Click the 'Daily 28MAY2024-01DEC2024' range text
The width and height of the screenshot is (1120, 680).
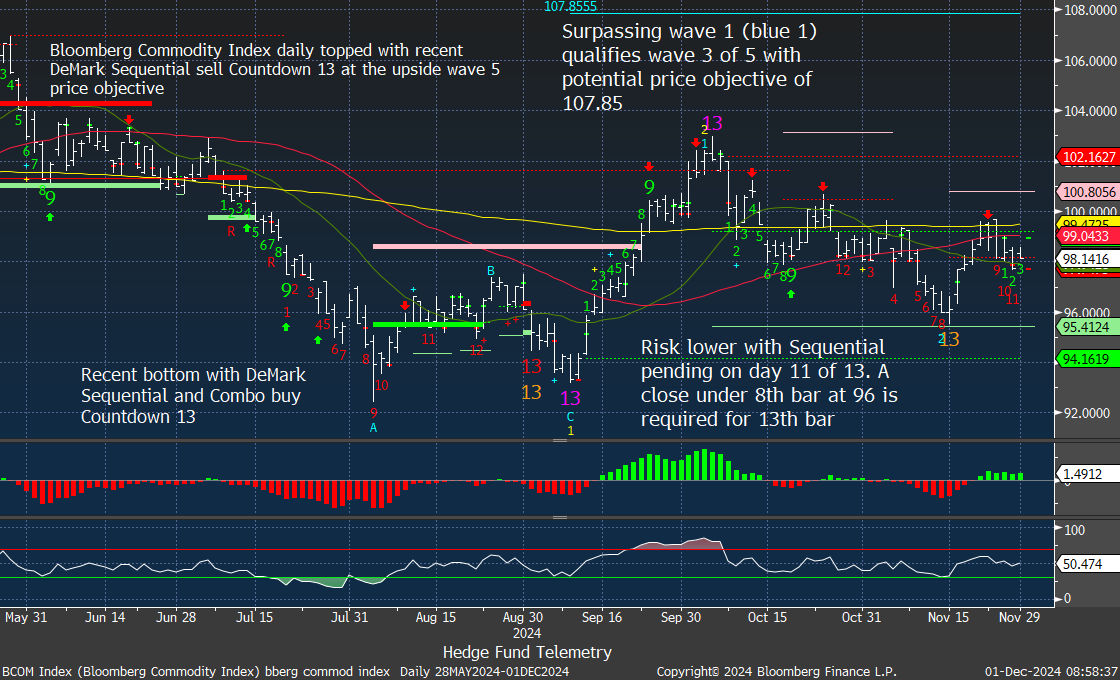pyautogui.click(x=484, y=671)
